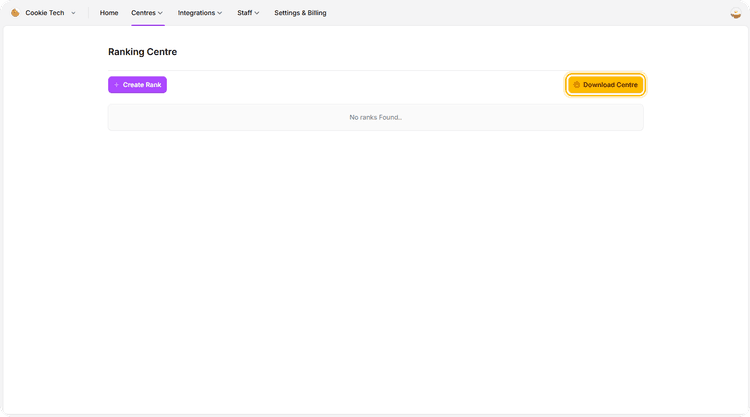The width and height of the screenshot is (750, 417).
Task: Expand the Integrations chevron arrow
Action: pos(220,13)
